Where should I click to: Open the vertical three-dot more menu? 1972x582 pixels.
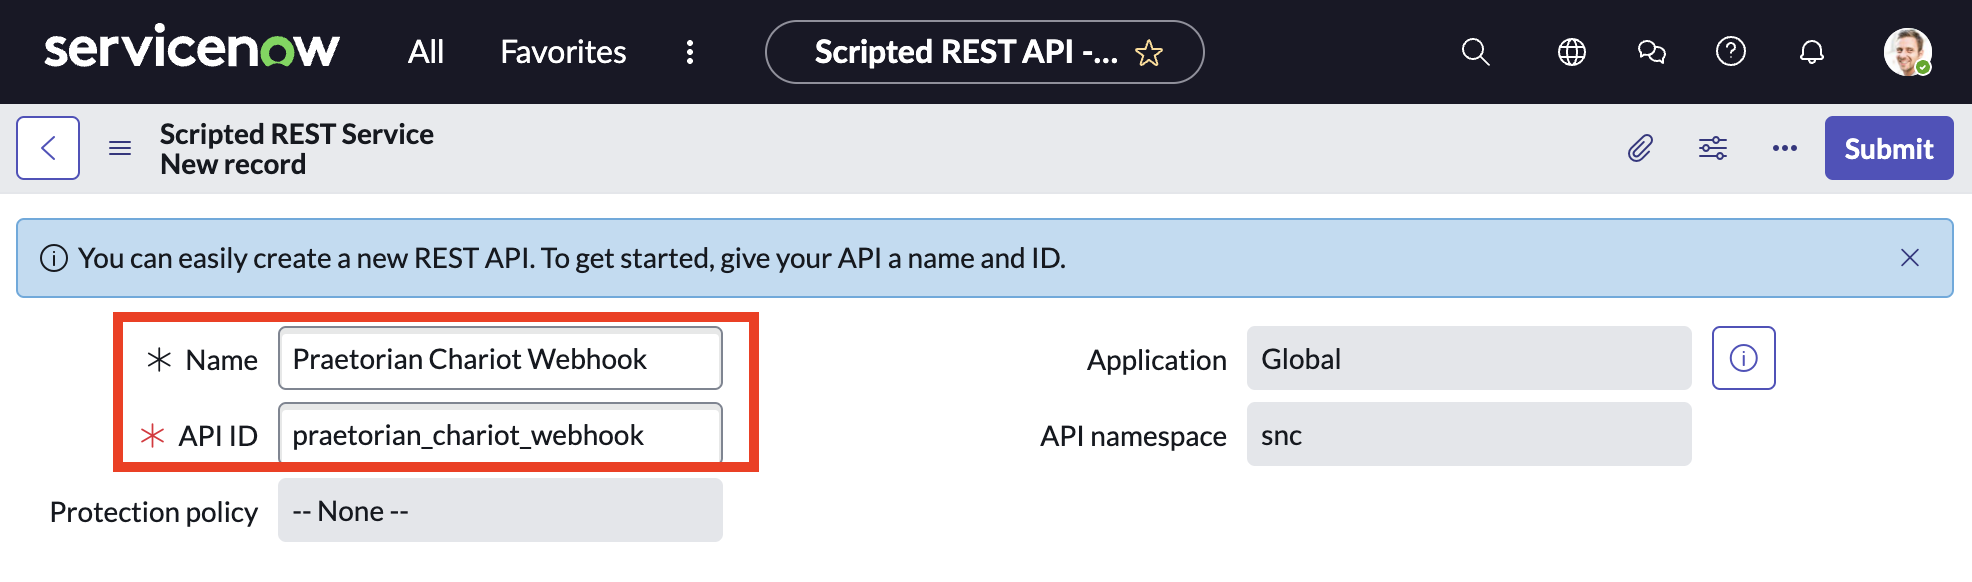[690, 52]
